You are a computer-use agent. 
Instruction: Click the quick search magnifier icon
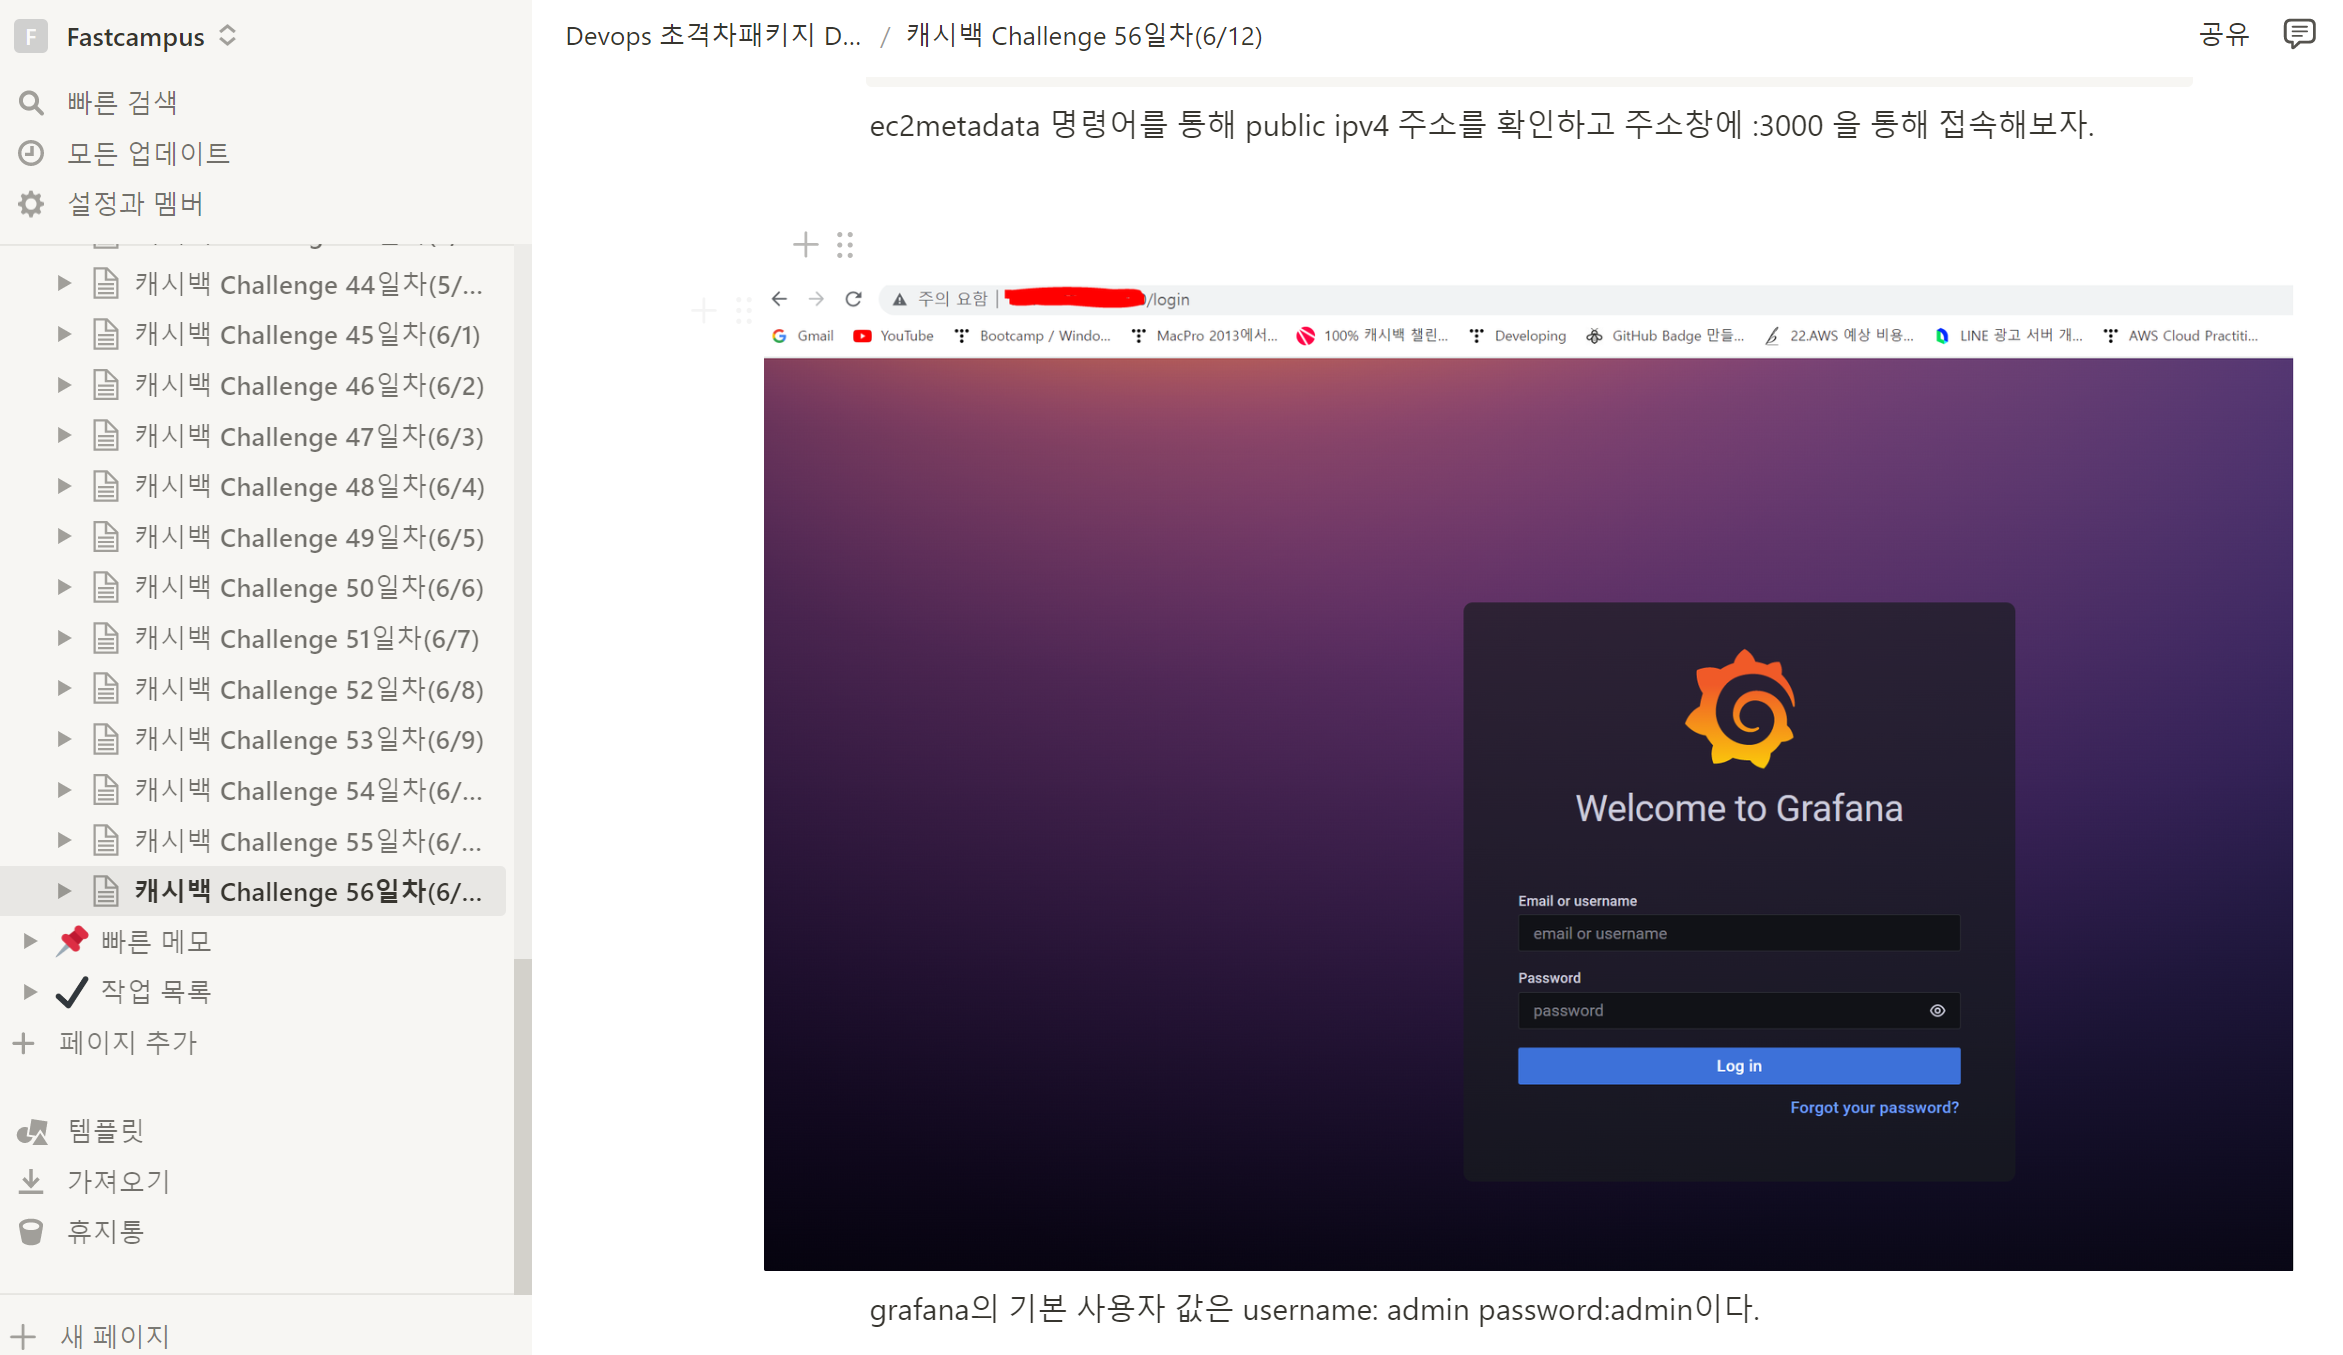coord(31,103)
